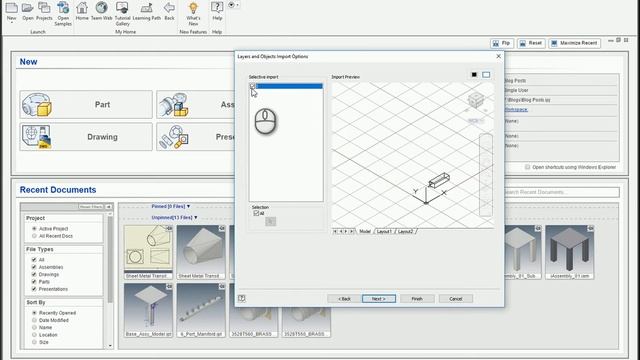Cancel the import dialog
Viewport: 640px width, 360px height.
coord(456,299)
